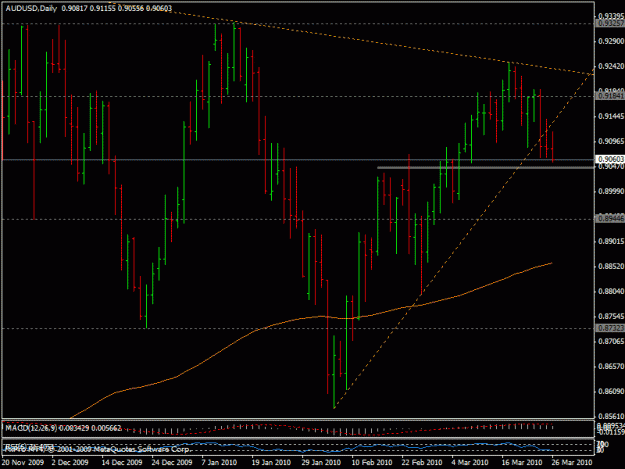The width and height of the screenshot is (625, 469).
Task: Click the 0.91841 horizontal level price tag
Action: (x=610, y=96)
